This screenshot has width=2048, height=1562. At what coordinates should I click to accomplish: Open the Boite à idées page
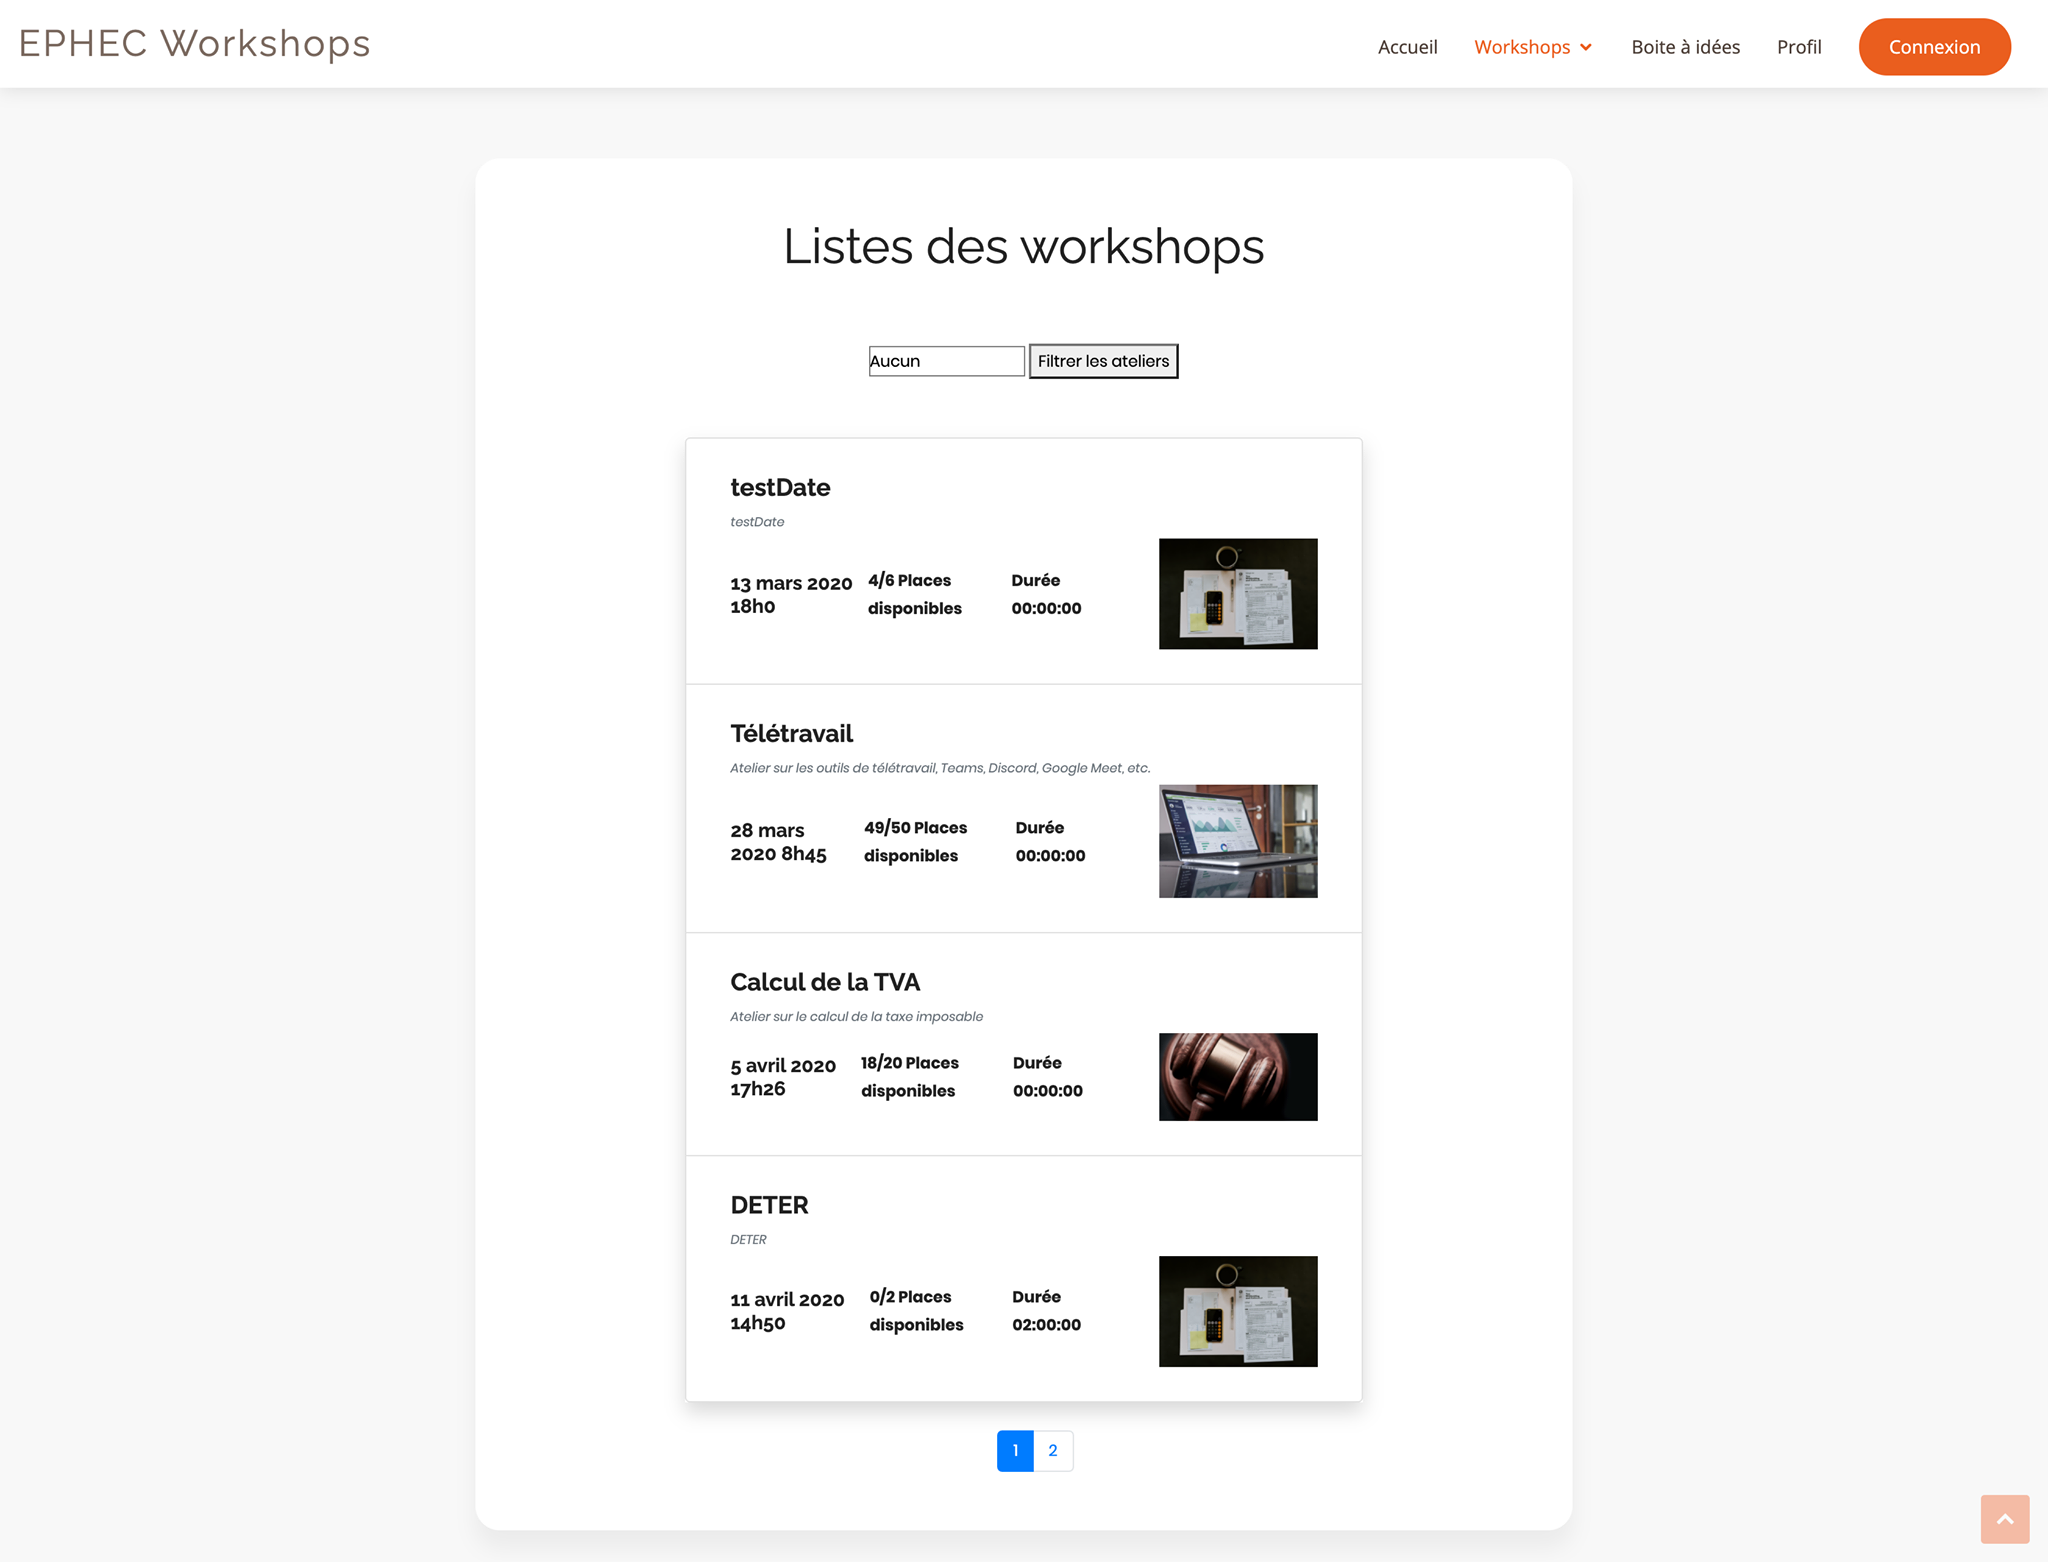click(1685, 47)
